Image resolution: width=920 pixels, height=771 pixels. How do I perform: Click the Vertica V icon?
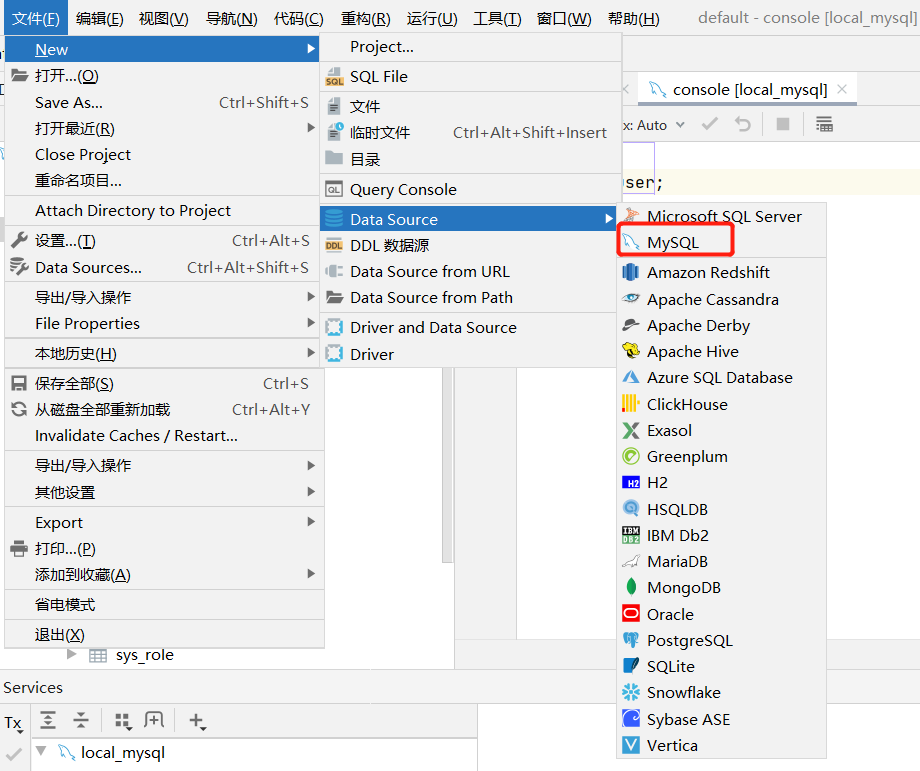click(x=631, y=745)
